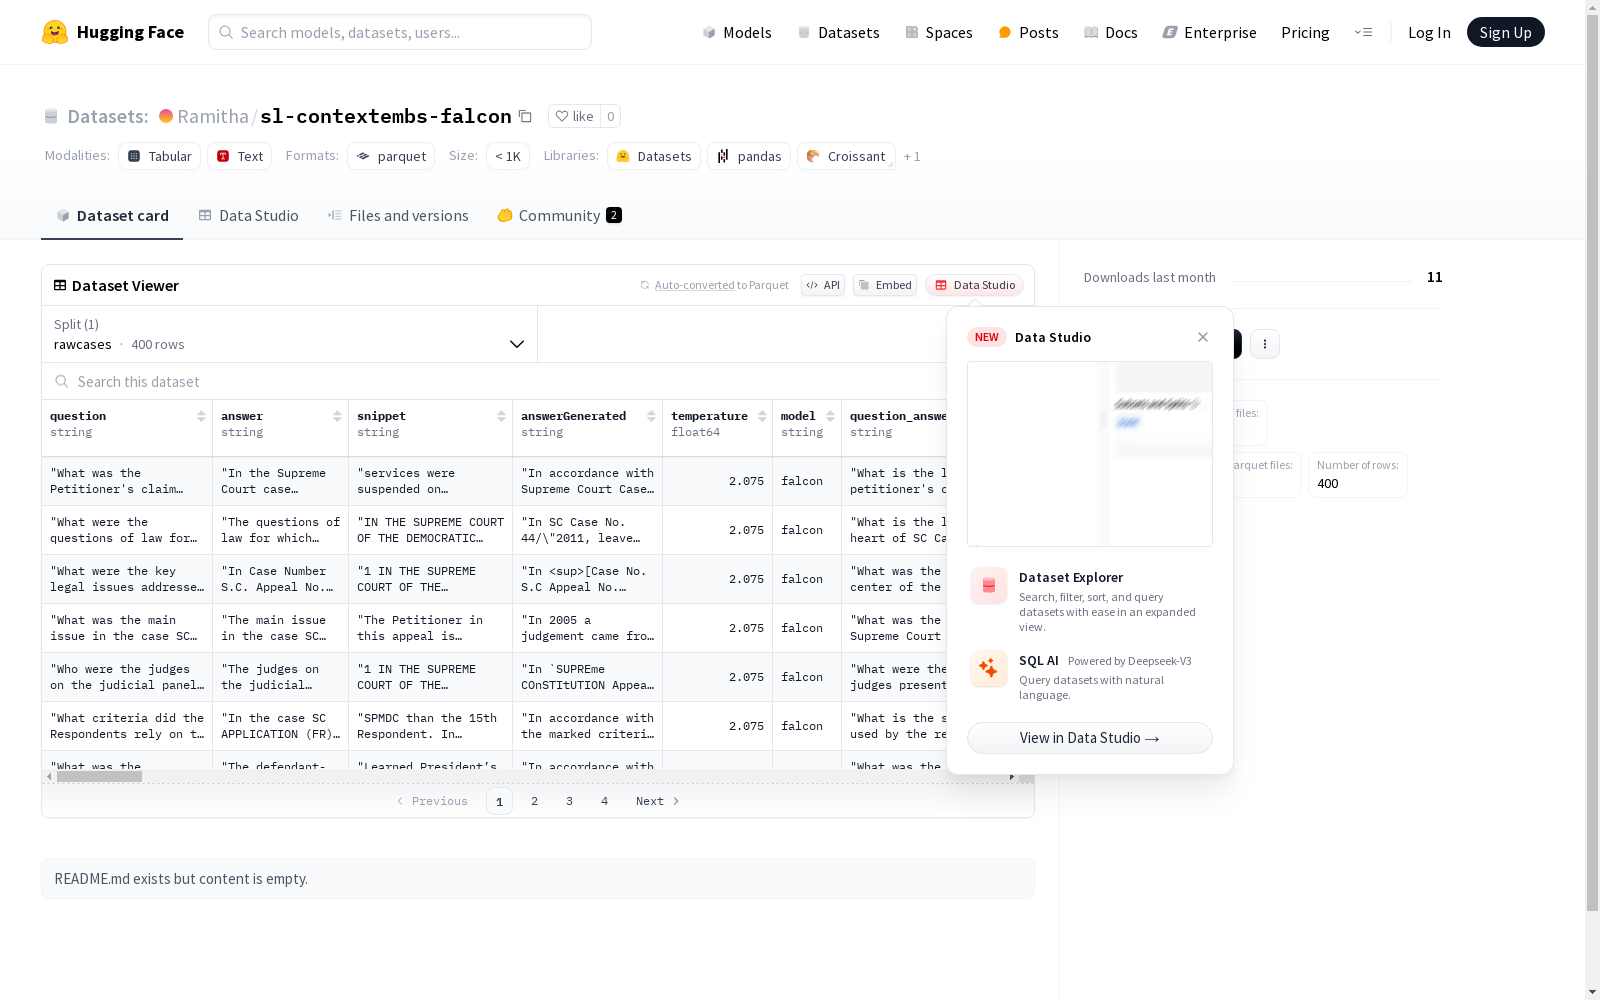Image resolution: width=1600 pixels, height=1000 pixels.
Task: Select the Tabular modality tag
Action: pyautogui.click(x=160, y=156)
